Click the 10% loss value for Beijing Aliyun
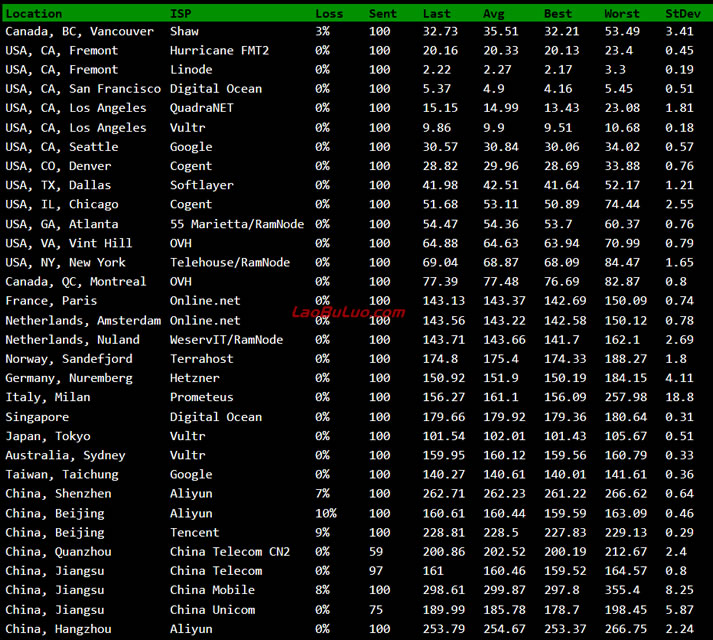This screenshot has height=640, width=713. click(326, 513)
